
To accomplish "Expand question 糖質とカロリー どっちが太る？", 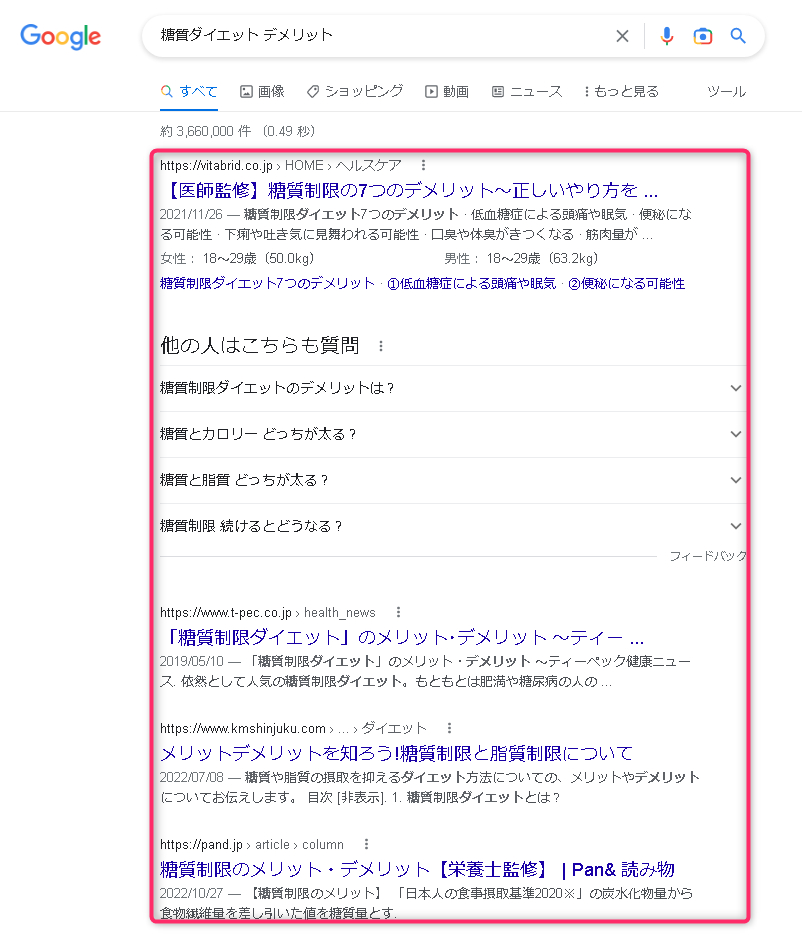I will point(453,434).
